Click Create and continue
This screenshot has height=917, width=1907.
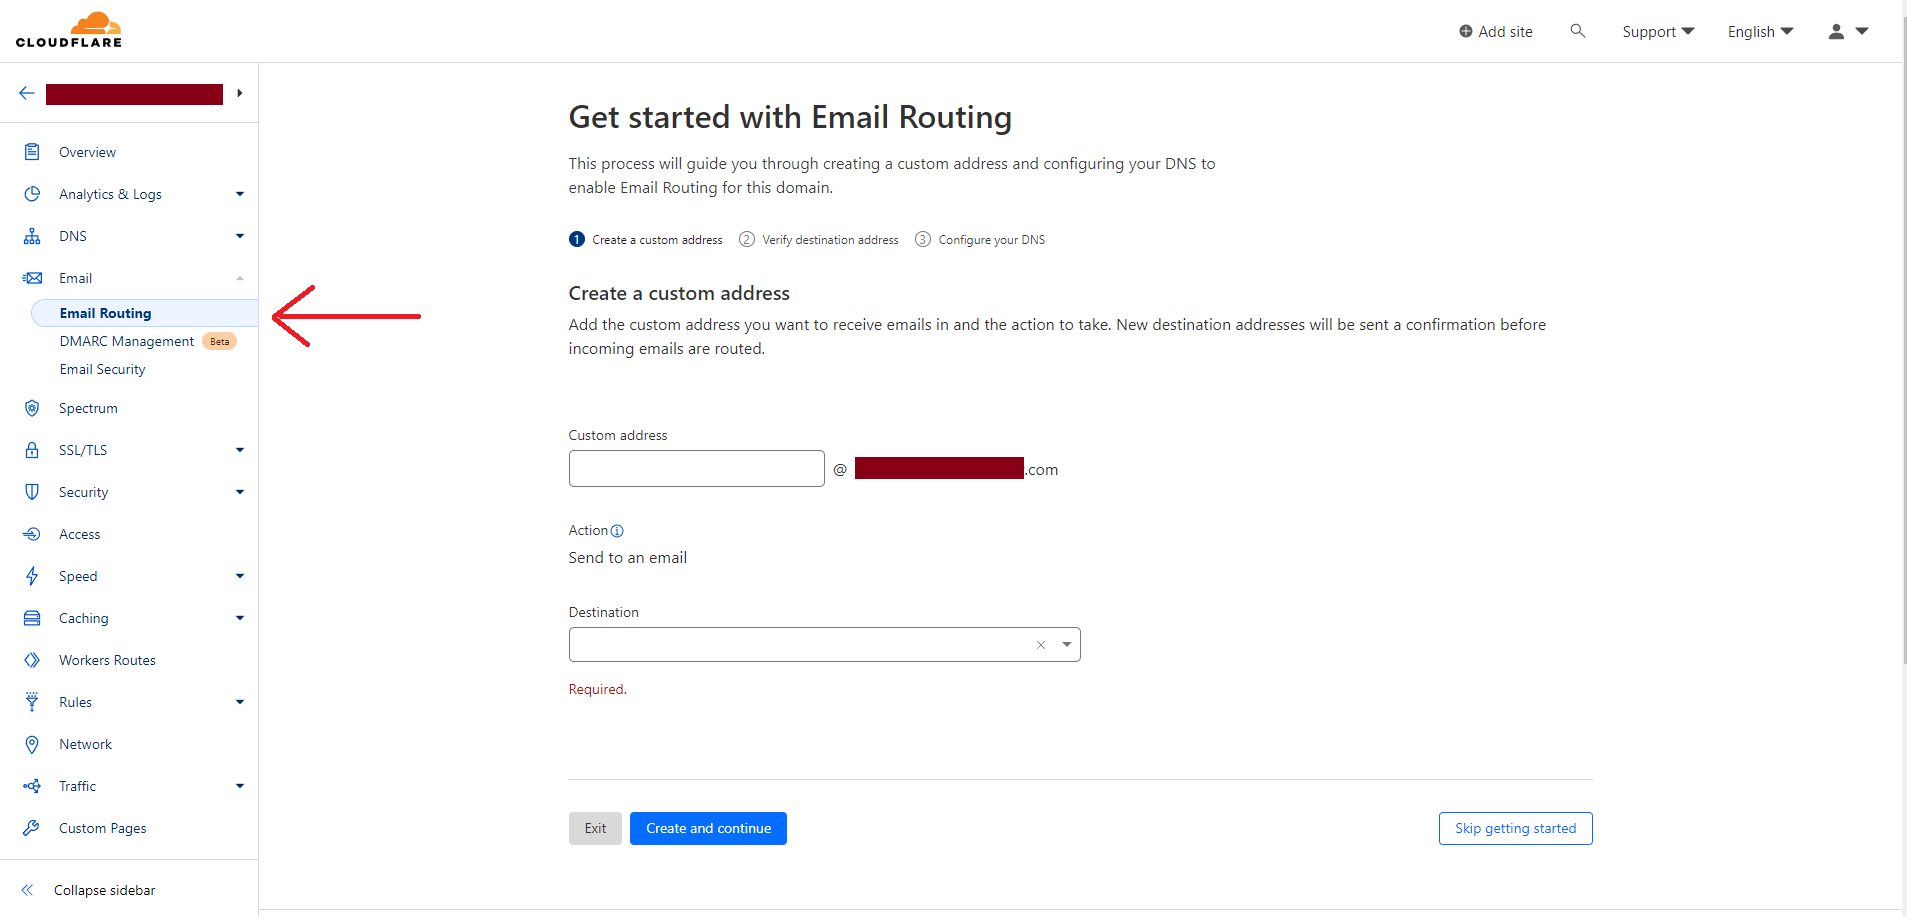click(x=707, y=828)
